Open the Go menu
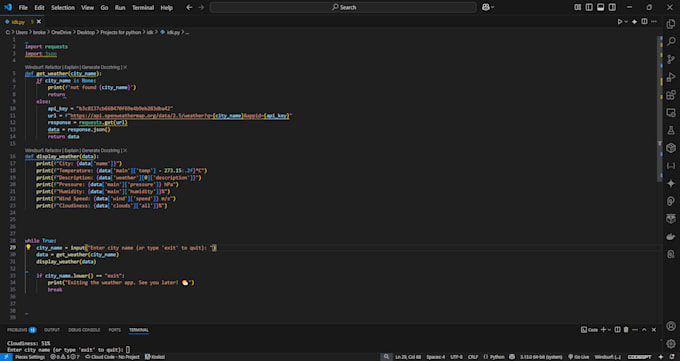This screenshot has width=680, height=361. (104, 7)
